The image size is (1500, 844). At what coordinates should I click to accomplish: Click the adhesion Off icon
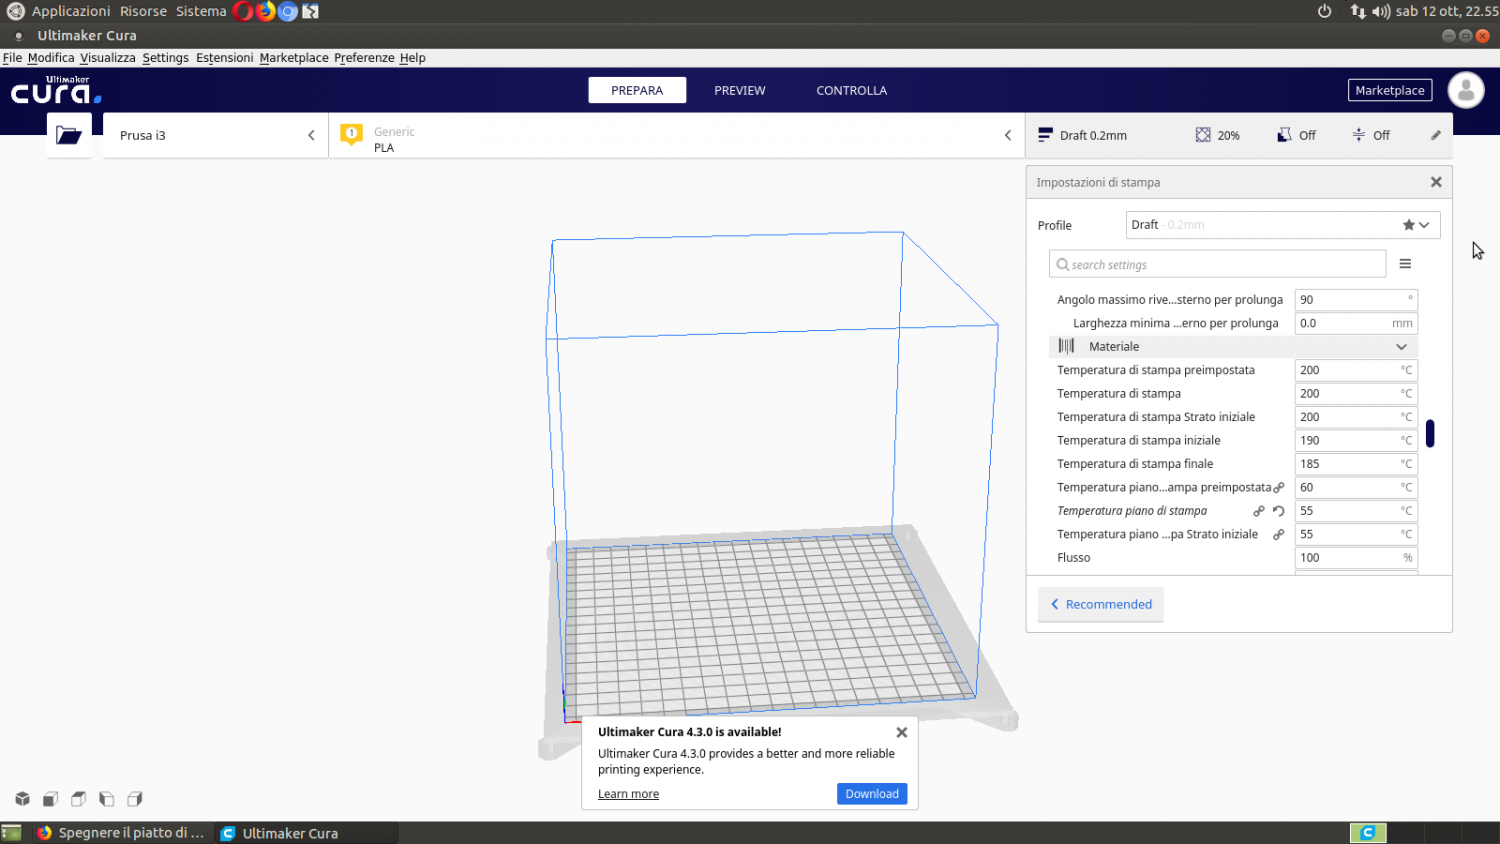[1358, 134]
